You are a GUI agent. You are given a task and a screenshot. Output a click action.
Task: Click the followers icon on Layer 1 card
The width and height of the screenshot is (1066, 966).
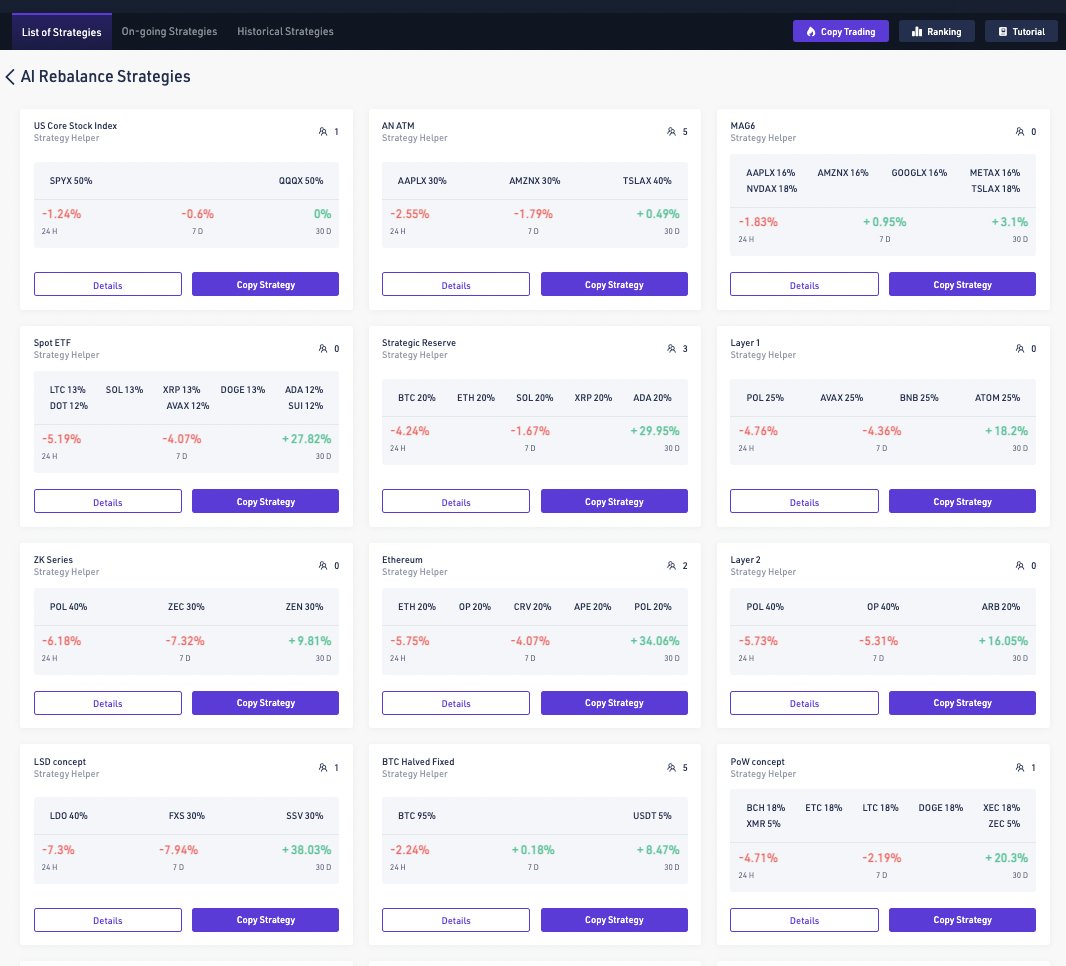(1020, 348)
